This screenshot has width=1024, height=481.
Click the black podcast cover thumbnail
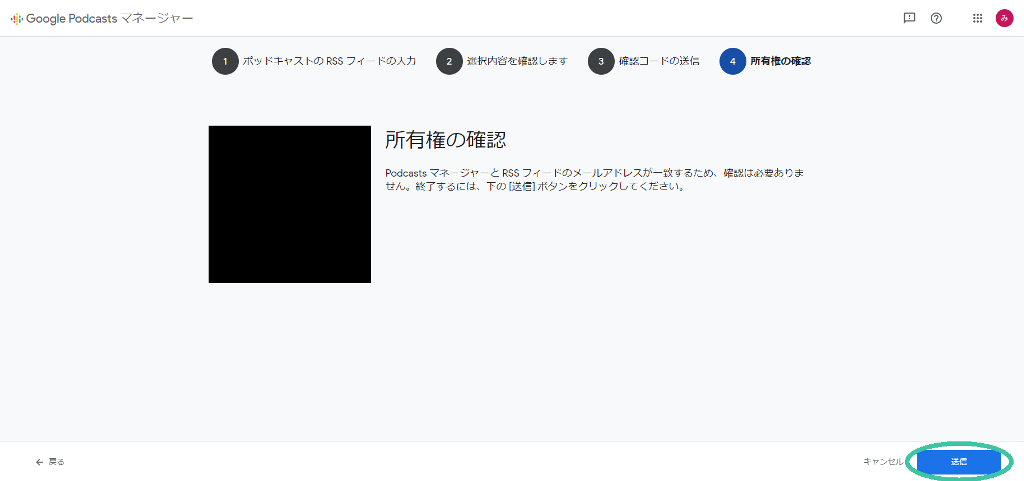pos(290,204)
